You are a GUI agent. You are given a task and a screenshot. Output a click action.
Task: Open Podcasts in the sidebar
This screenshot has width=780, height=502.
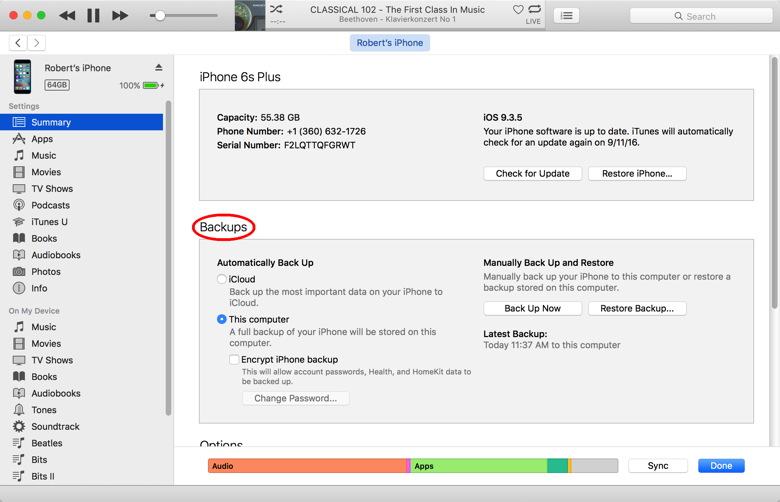pyautogui.click(x=82, y=205)
